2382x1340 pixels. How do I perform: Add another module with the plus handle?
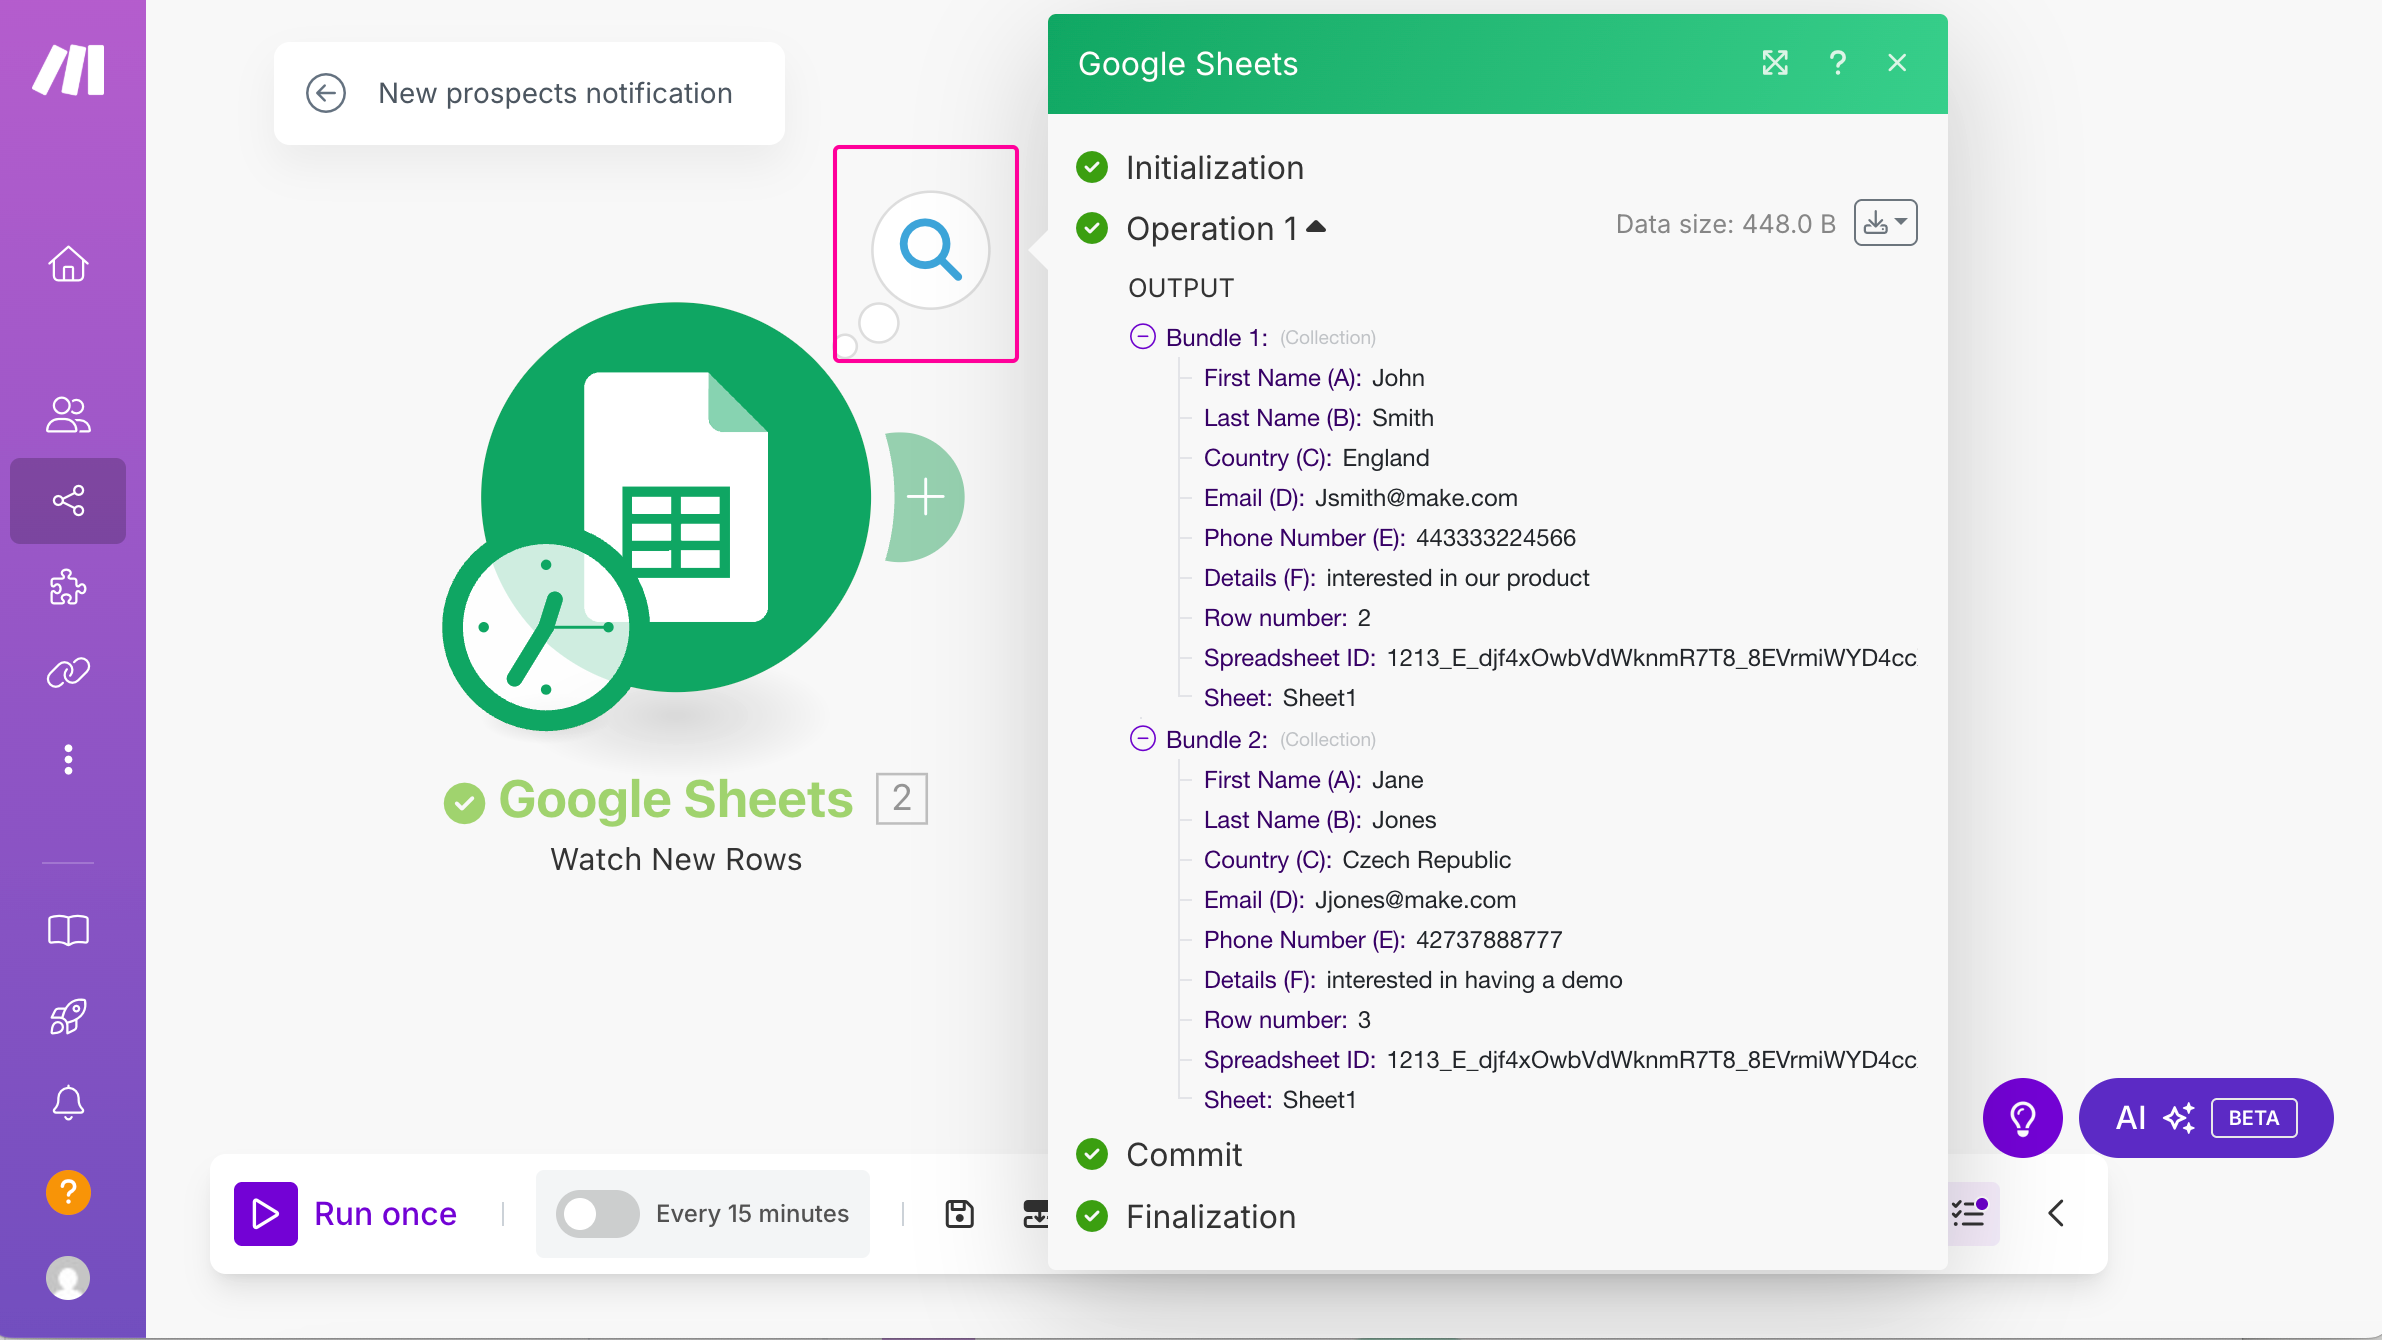[x=925, y=497]
